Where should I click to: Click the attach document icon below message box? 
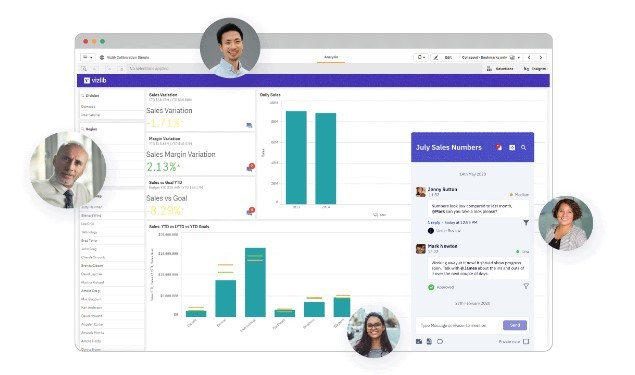click(429, 341)
